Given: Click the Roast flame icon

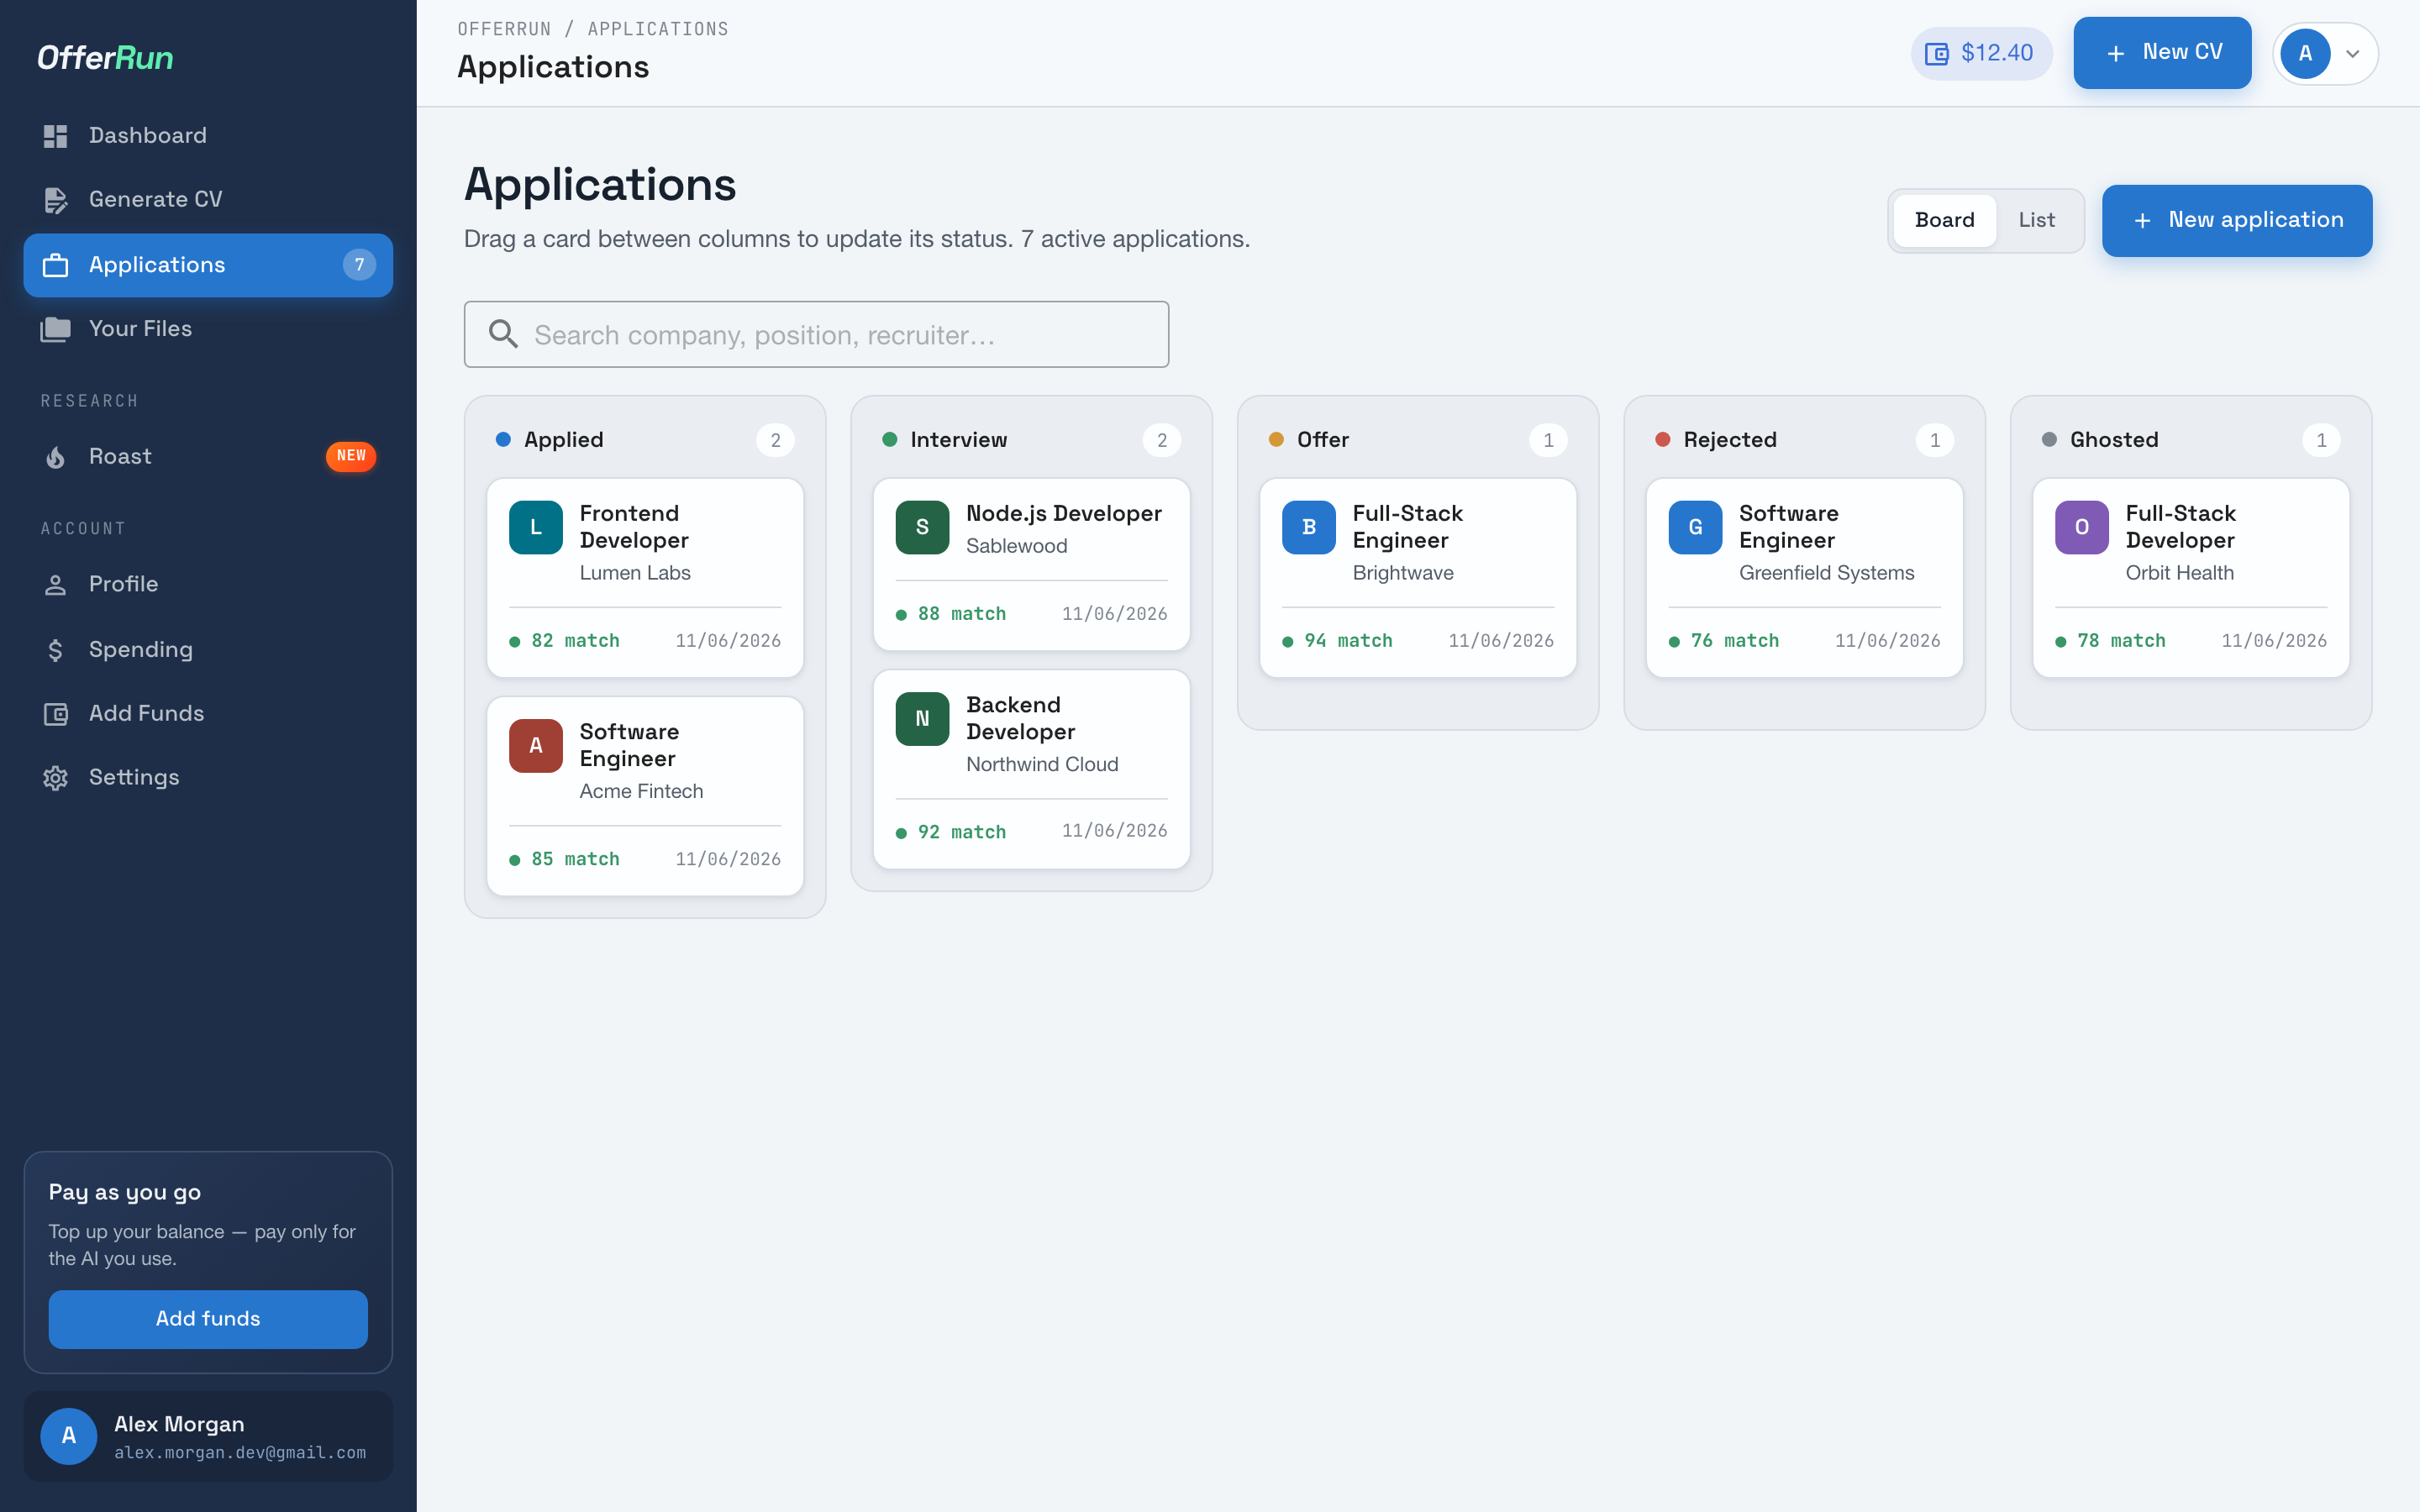Looking at the screenshot, I should (x=55, y=457).
